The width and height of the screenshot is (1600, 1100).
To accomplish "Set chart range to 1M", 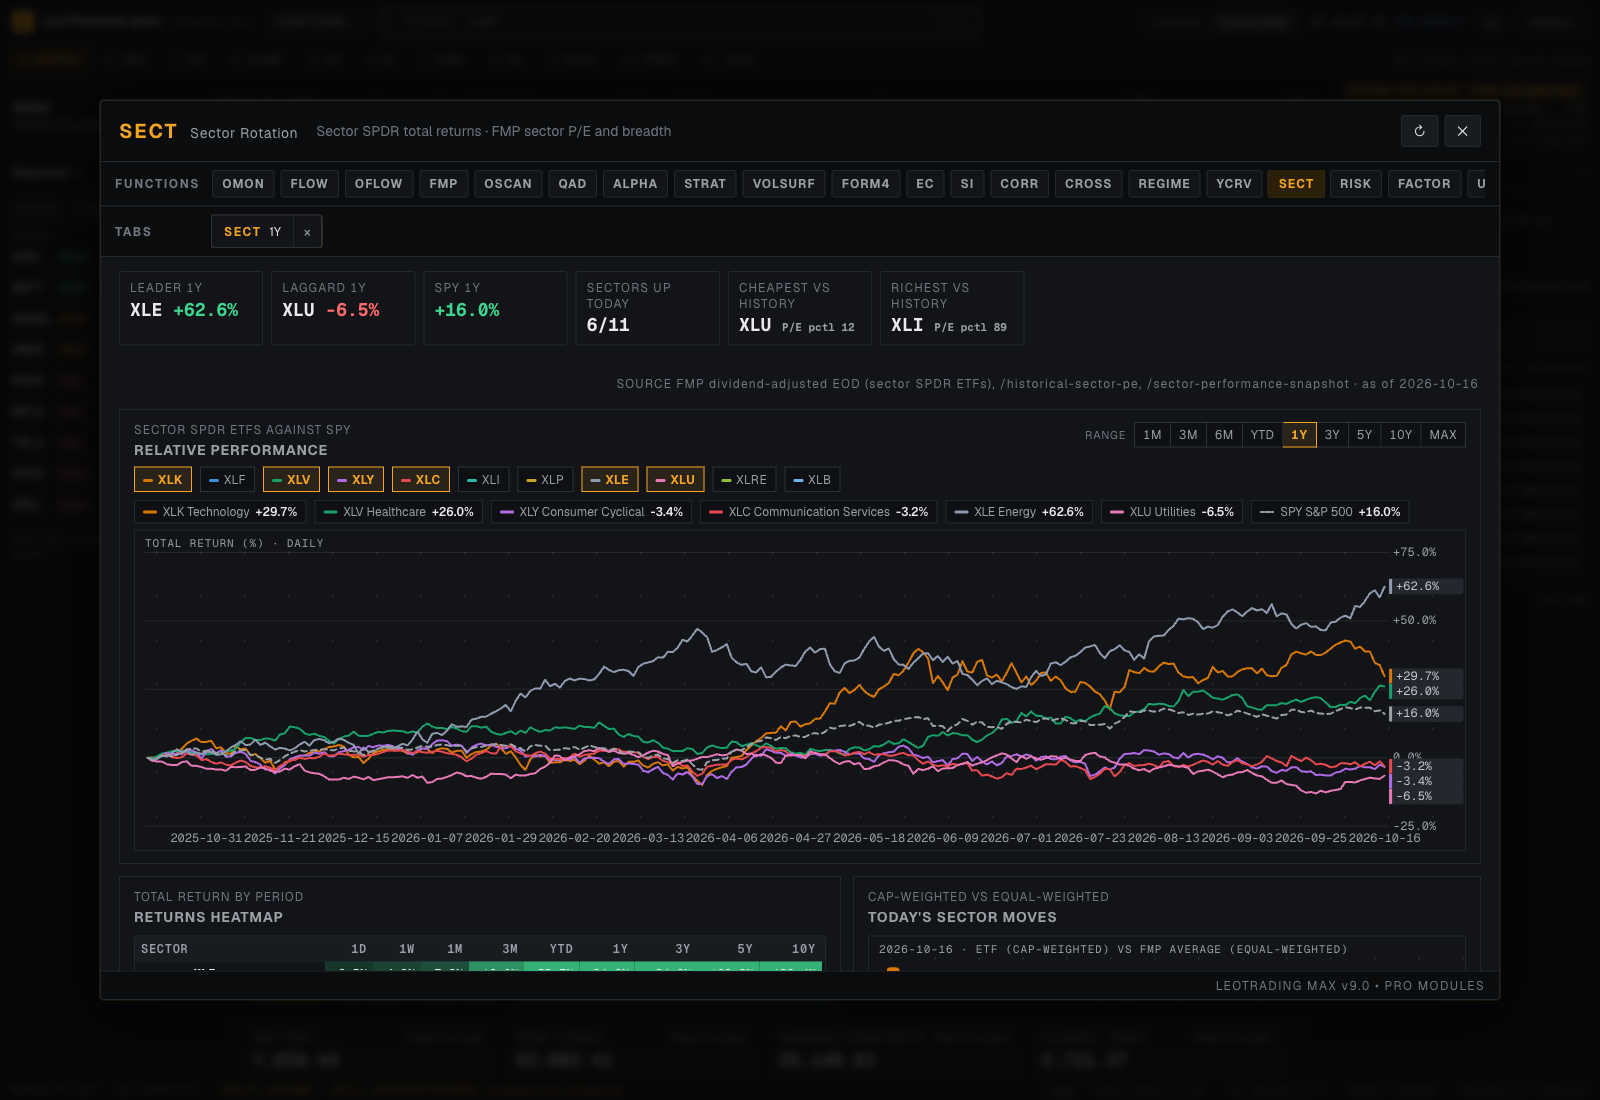I will [1152, 435].
